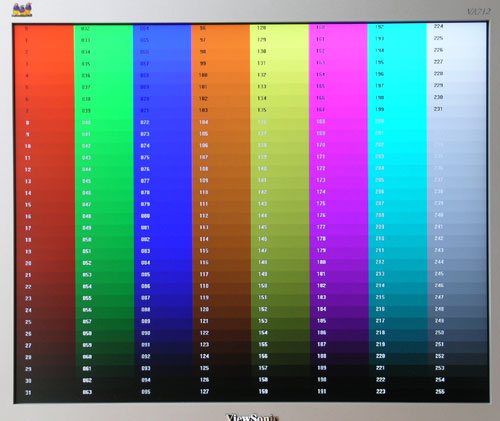This screenshot has width=500, height=421.
Task: Click the number 091 in the blue column
Action: pyautogui.click(x=146, y=345)
